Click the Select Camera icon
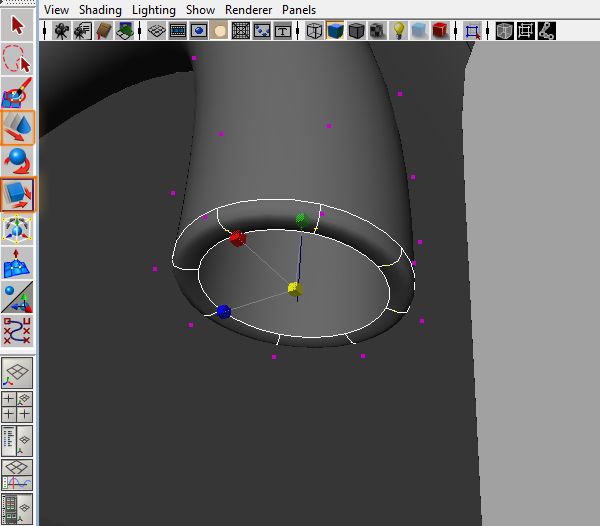Image resolution: width=600 pixels, height=526 pixels. pos(61,31)
